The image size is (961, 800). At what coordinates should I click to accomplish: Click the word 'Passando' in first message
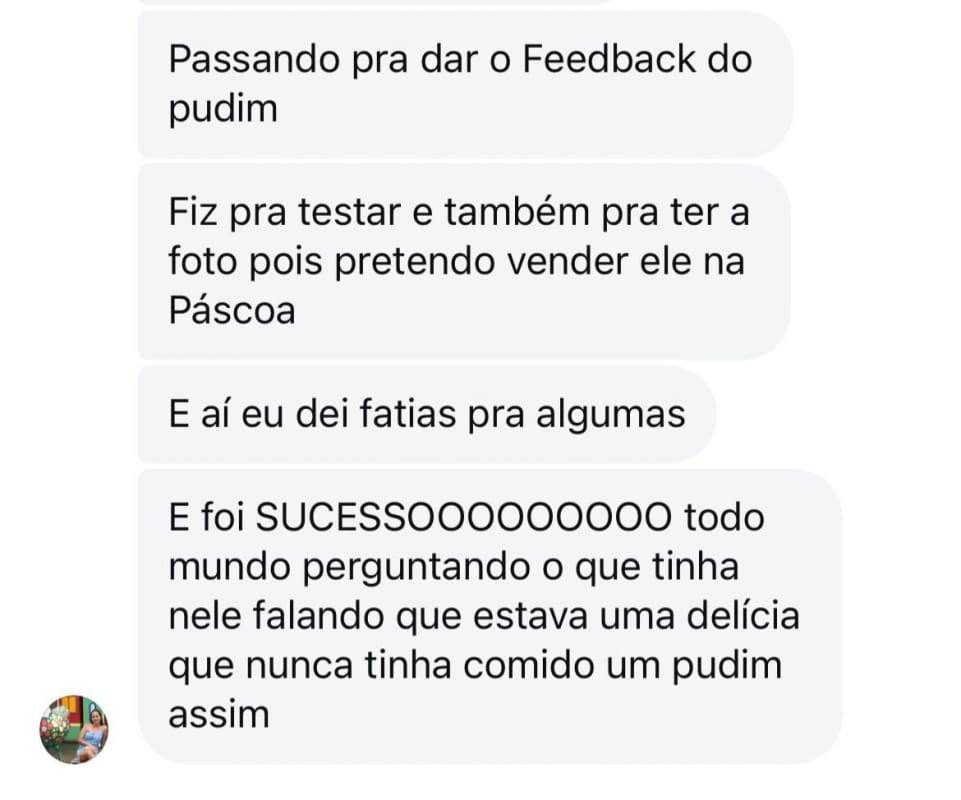click(x=254, y=60)
